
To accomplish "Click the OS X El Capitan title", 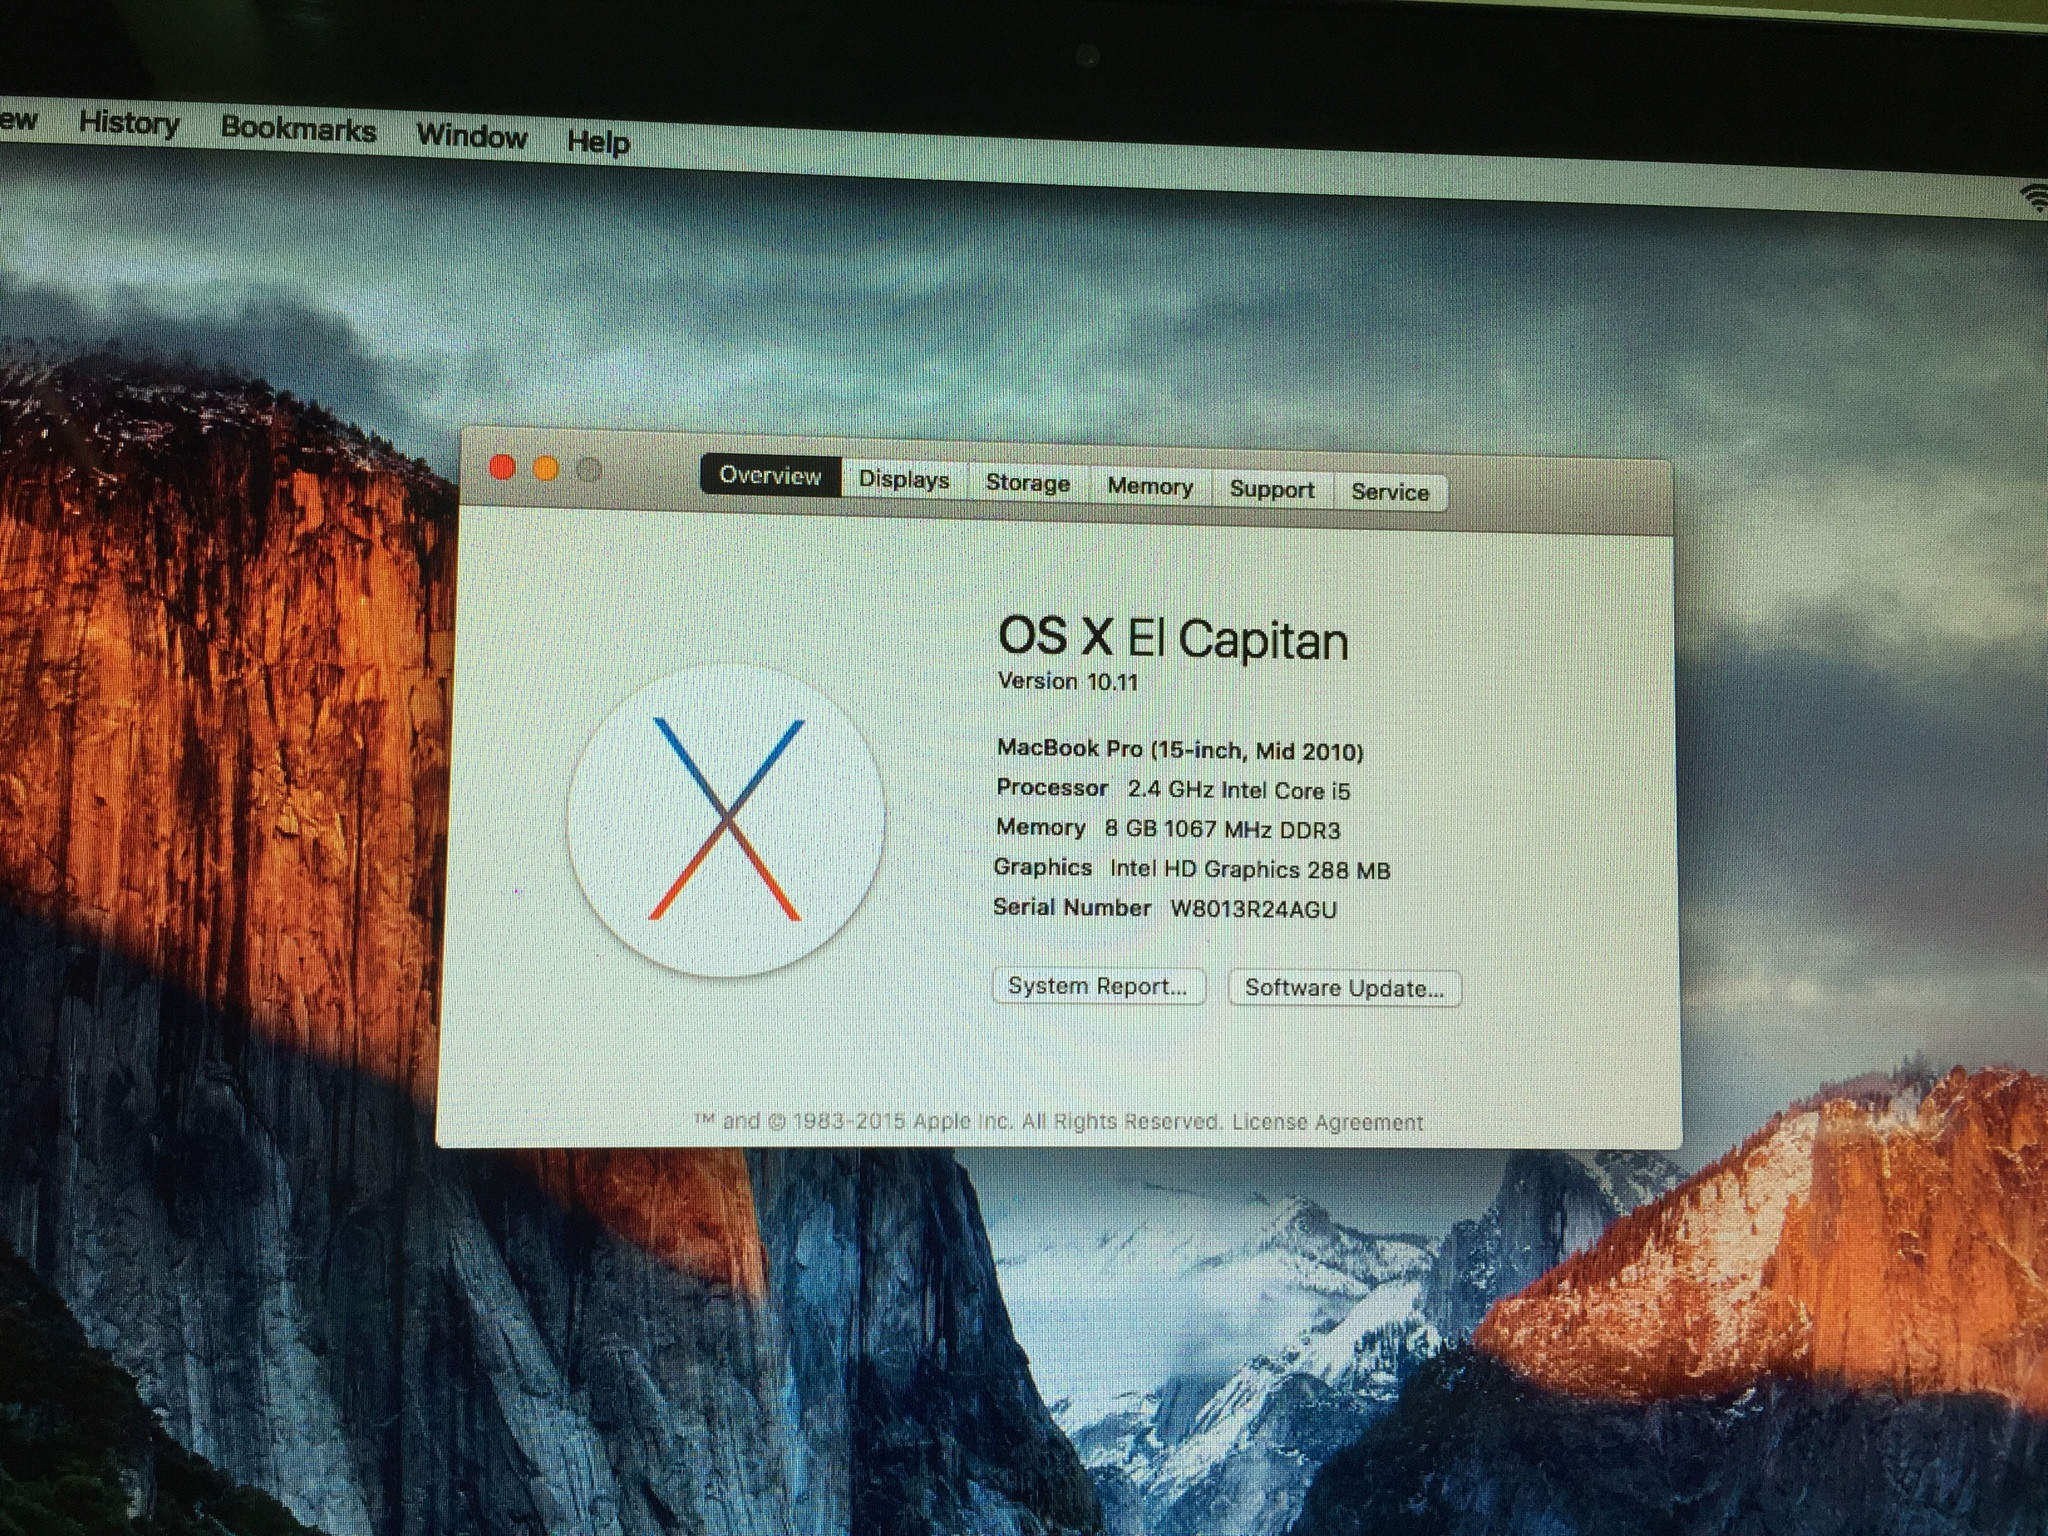I will pos(1173,638).
